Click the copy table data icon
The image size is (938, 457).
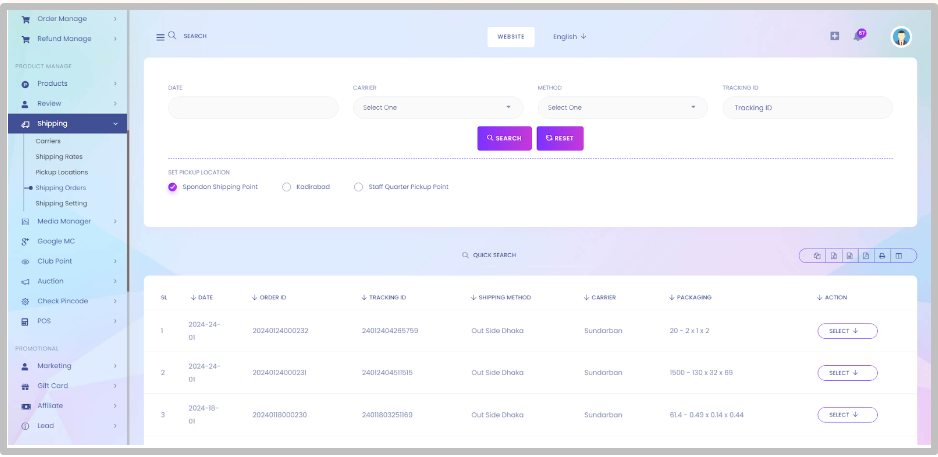817,256
